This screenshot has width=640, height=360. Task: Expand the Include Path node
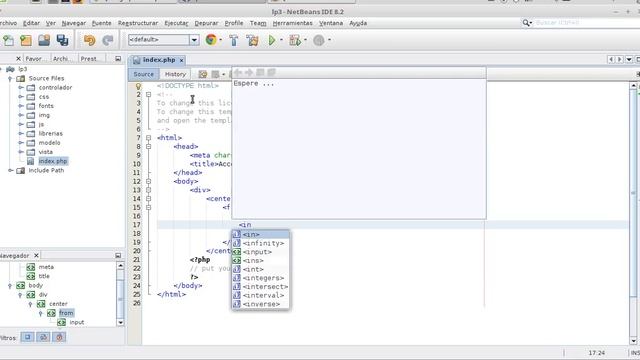[11, 170]
